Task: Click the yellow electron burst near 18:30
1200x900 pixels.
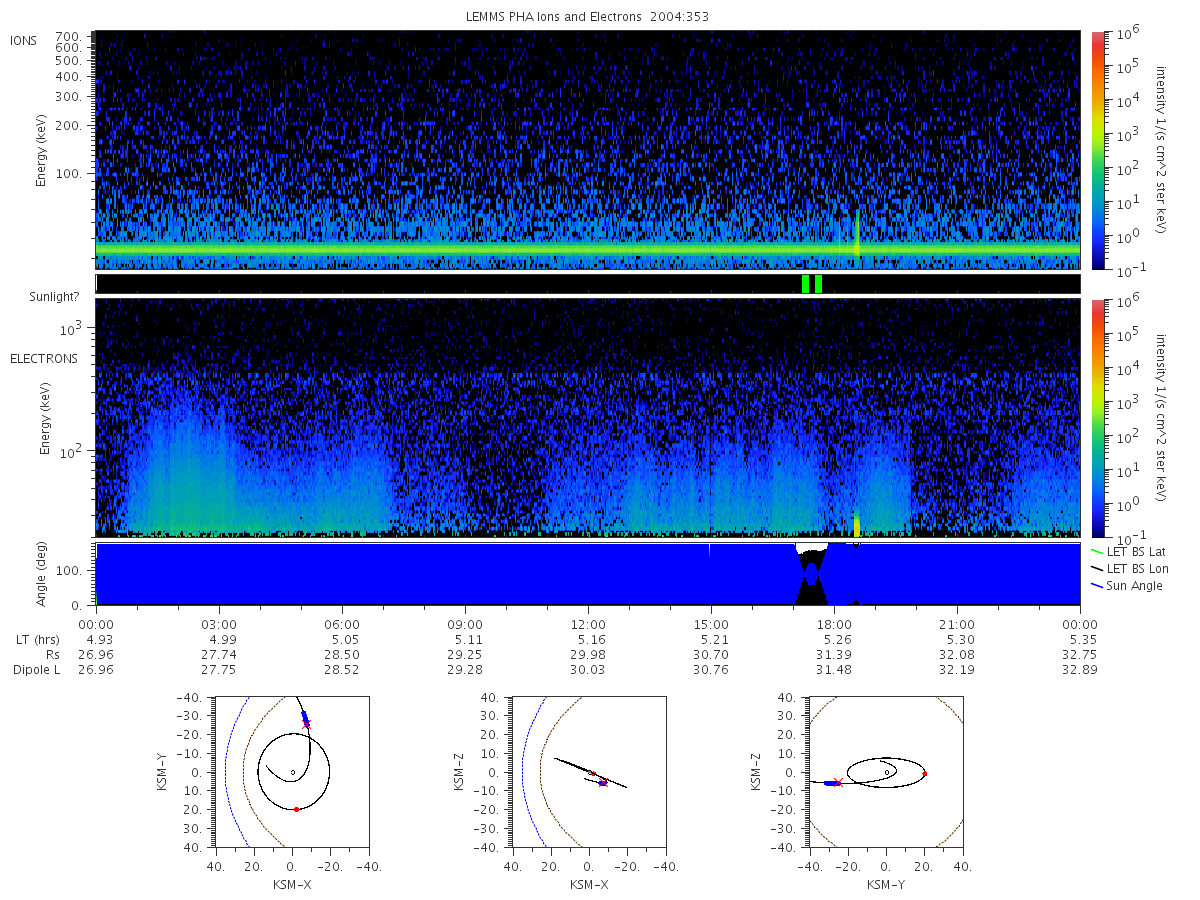Action: point(856,523)
